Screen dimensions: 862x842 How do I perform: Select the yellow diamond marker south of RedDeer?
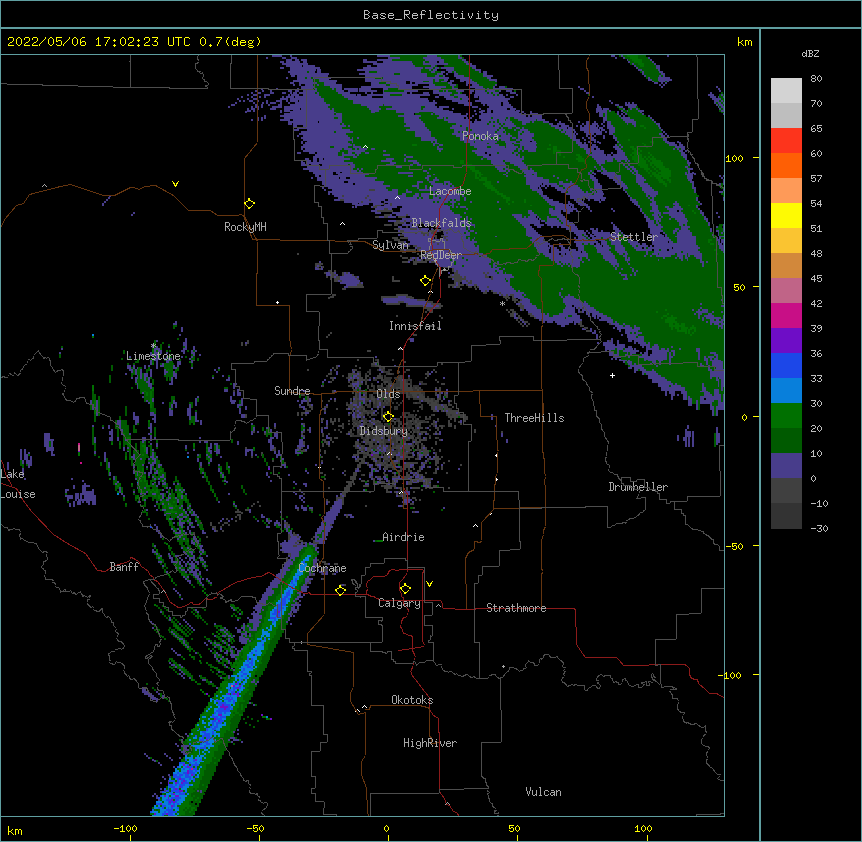click(426, 281)
